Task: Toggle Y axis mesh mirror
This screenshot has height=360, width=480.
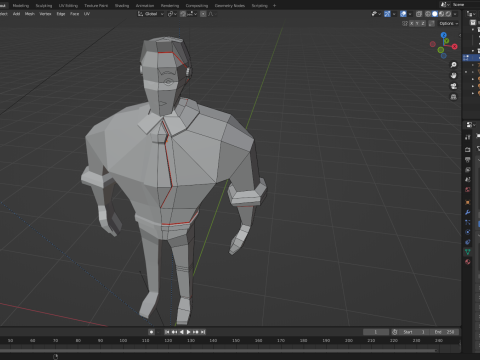Action: (417, 23)
